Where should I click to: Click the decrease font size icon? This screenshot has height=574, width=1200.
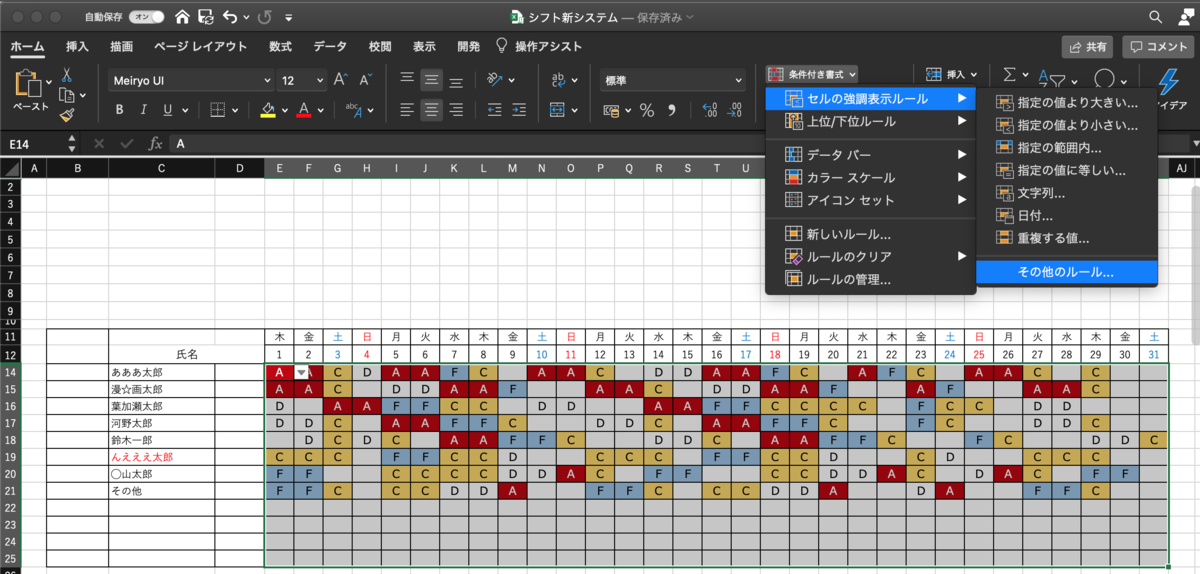(x=365, y=80)
